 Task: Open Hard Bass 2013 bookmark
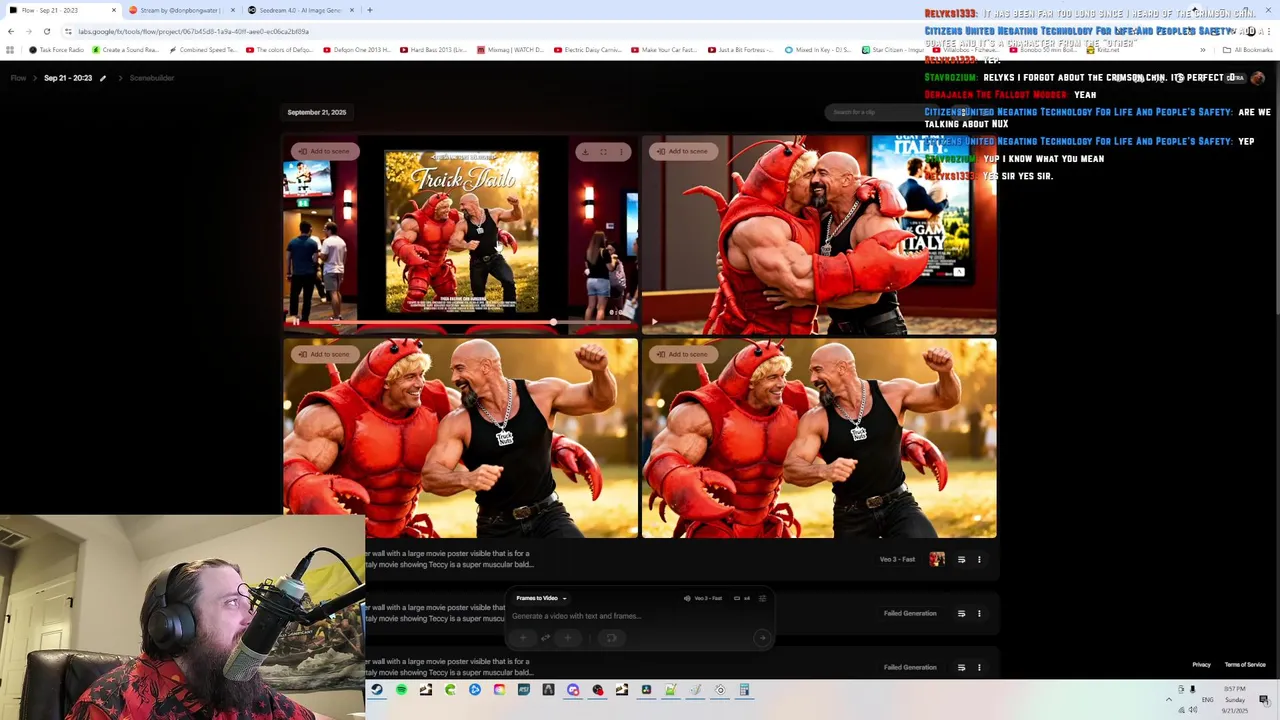(433, 50)
